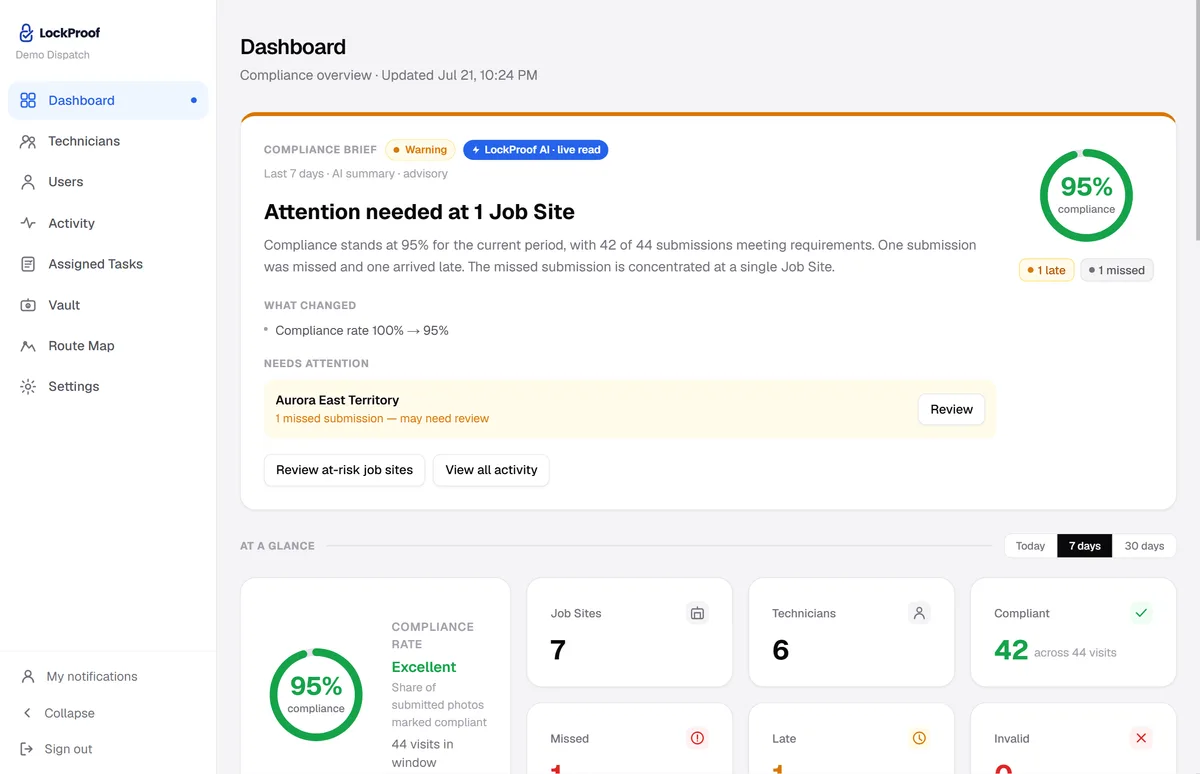
Task: Click the Excellent rating label
Action: [x=424, y=667]
